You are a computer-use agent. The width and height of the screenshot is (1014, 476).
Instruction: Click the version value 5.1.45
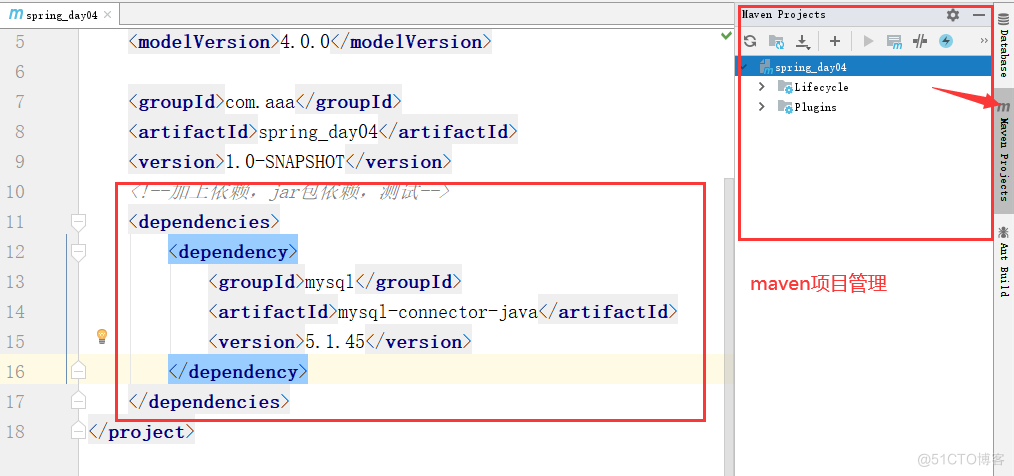(x=335, y=341)
